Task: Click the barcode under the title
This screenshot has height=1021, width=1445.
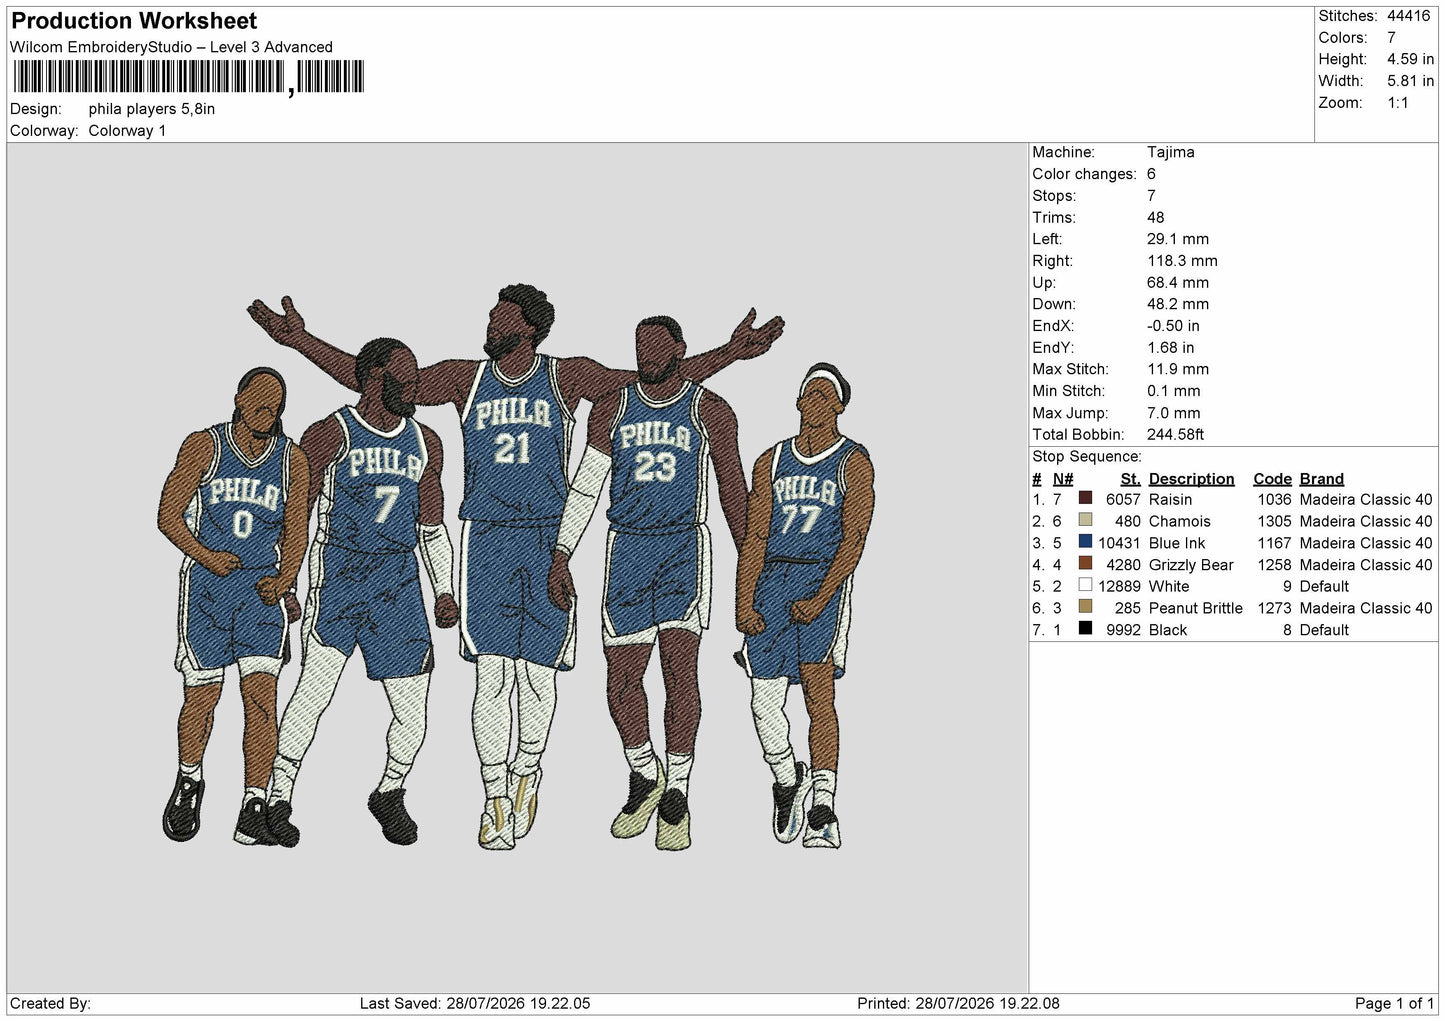Action: pos(187,77)
